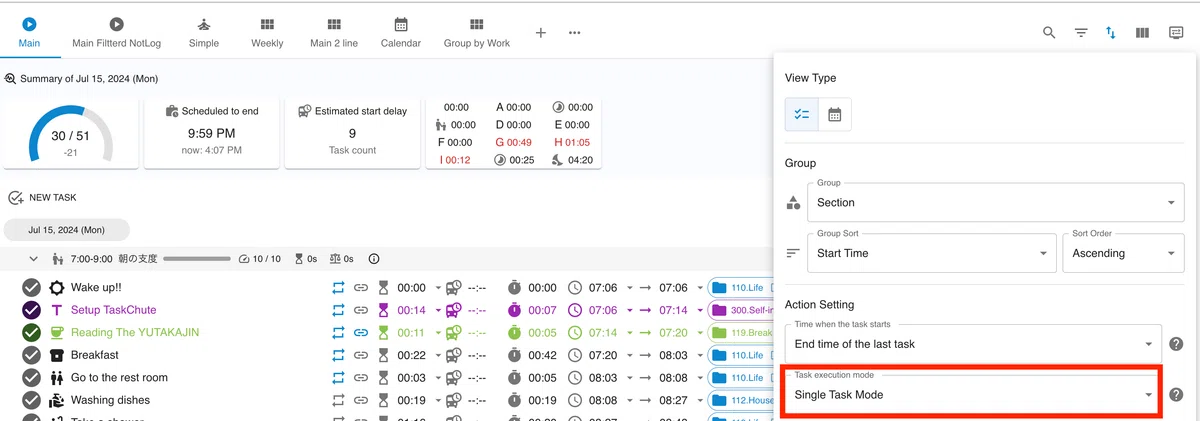Click the clock icon on the Go to the rest room row
Viewport: 1200px width, 421px height.
point(575,377)
